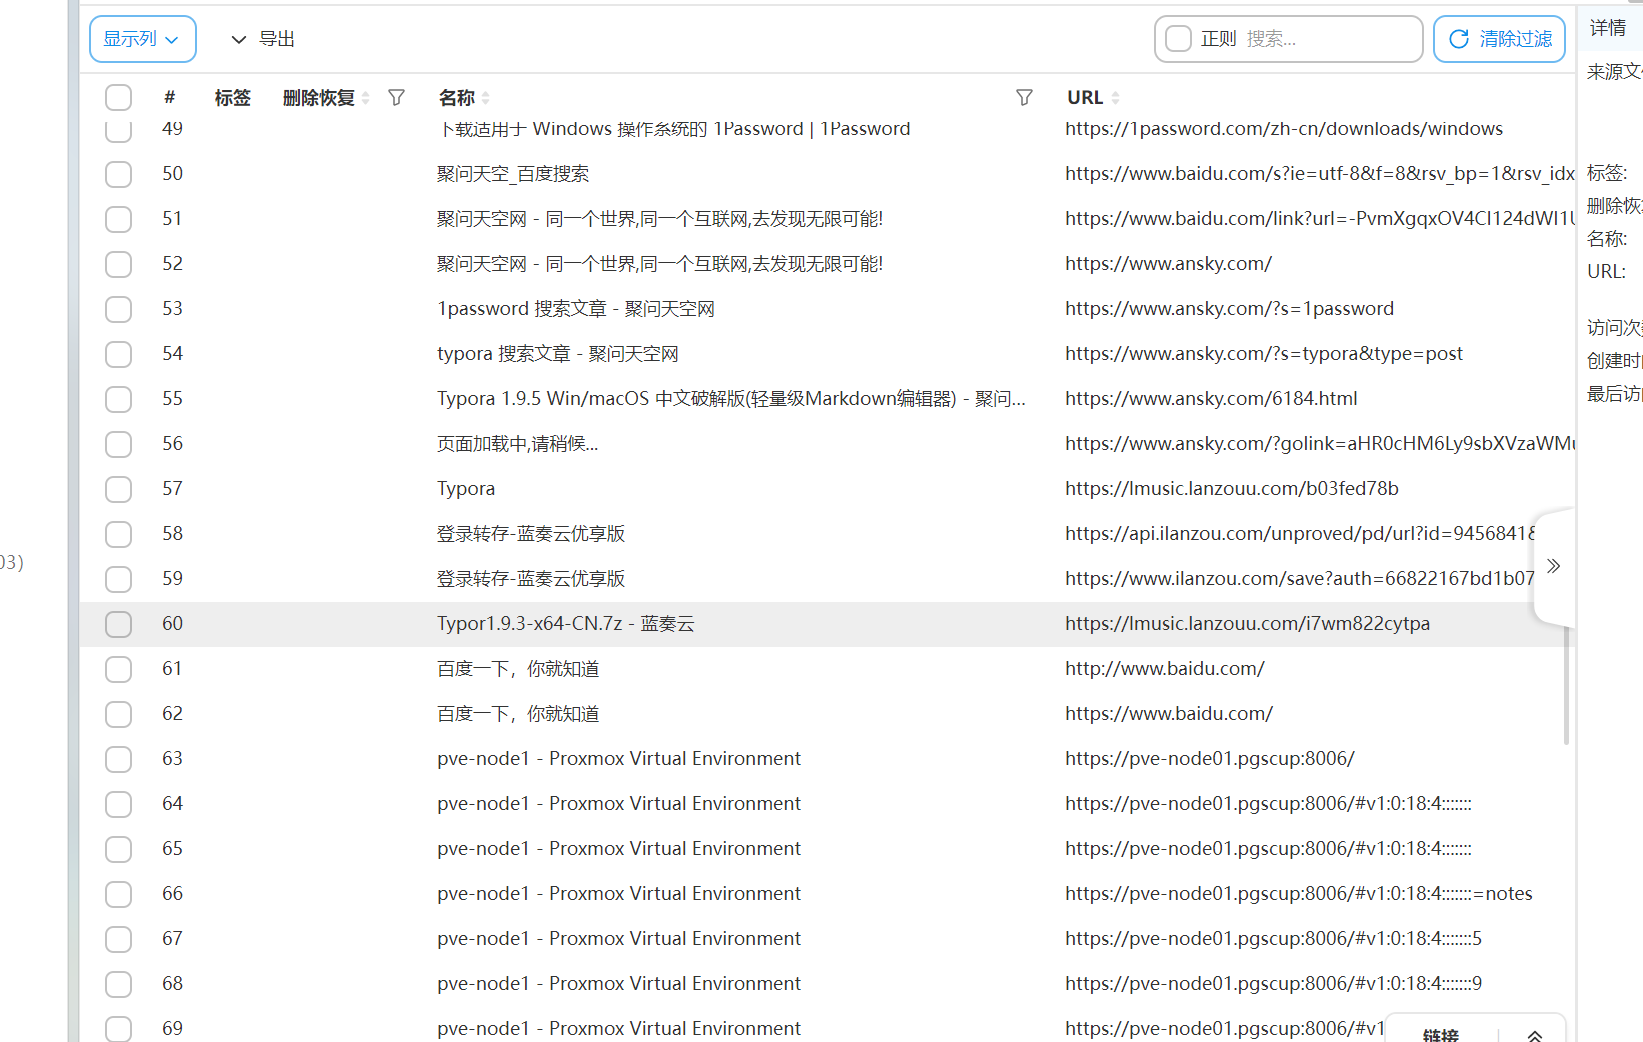Click the pve-node01 URL ending in 5
Viewport: 1643px width, 1042px height.
(1273, 939)
